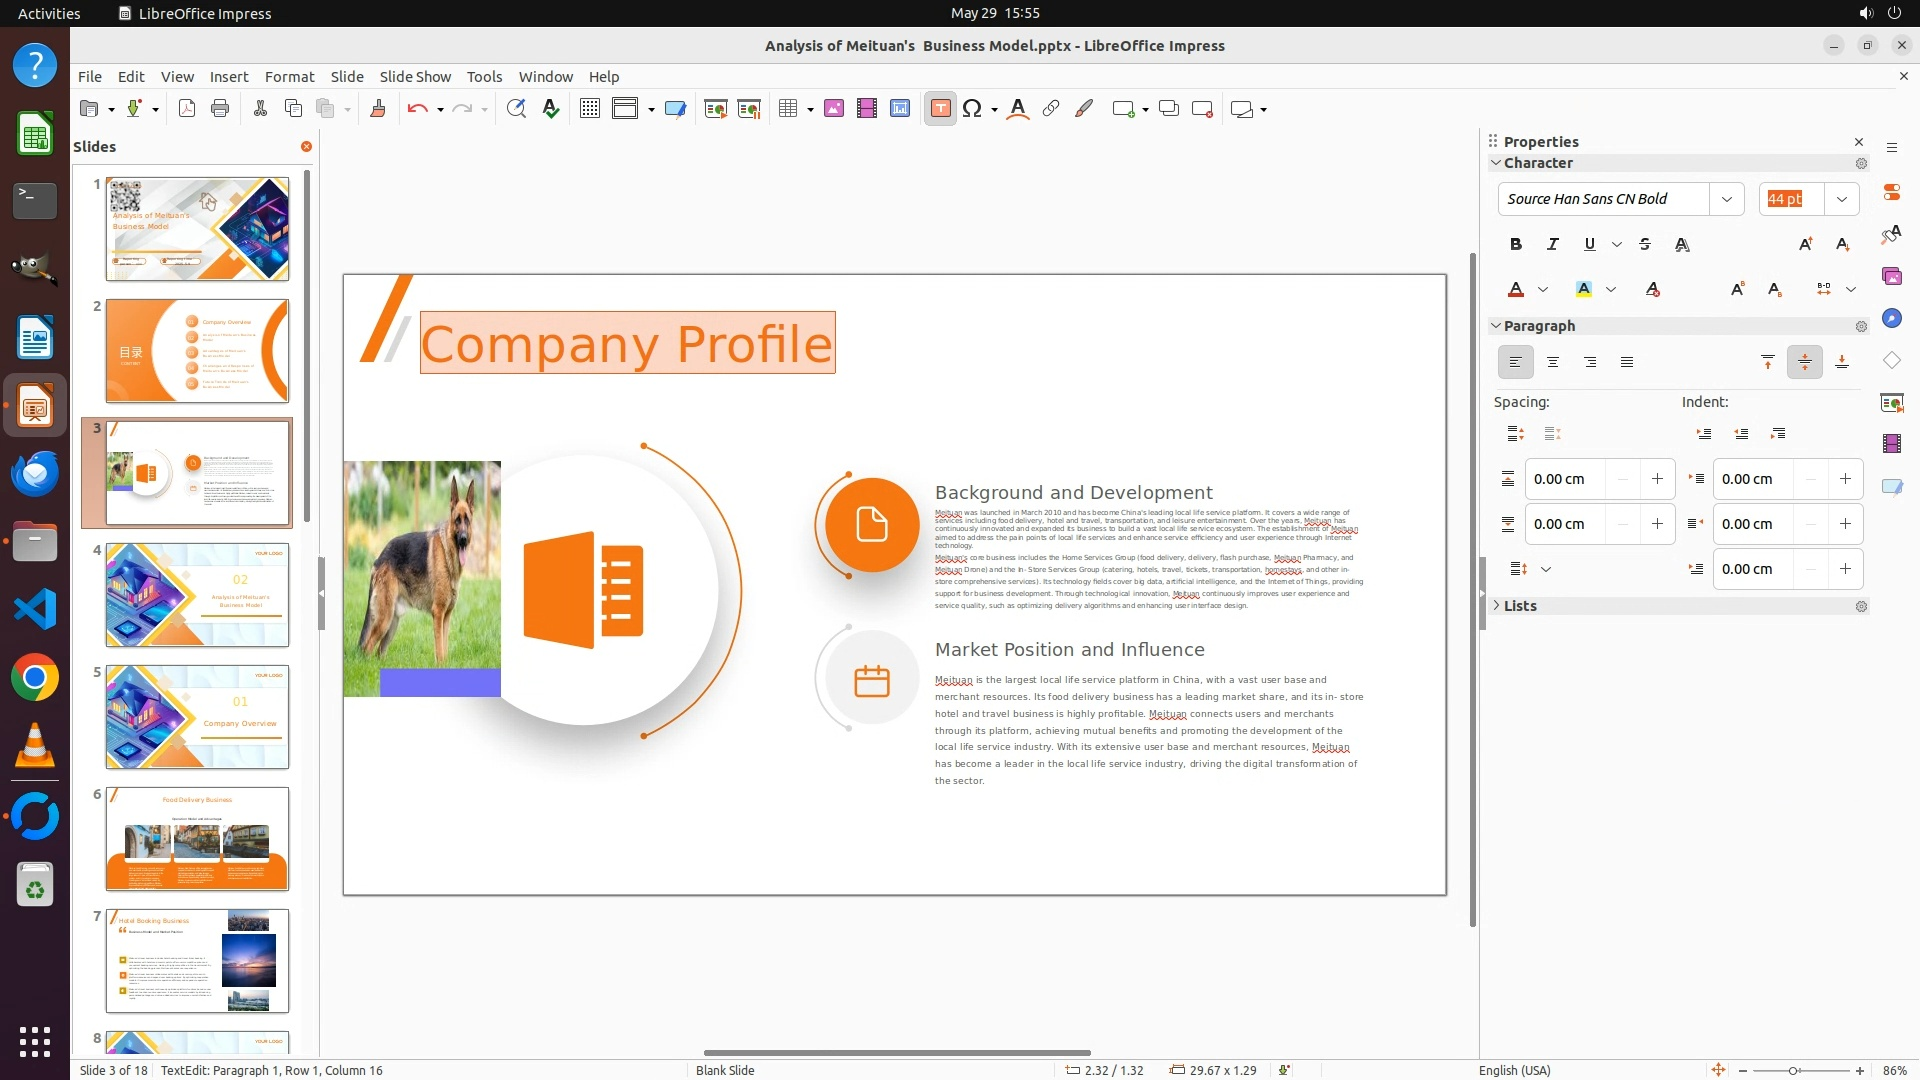Viewport: 1920px width, 1080px height.
Task: Click the Clone Formatting paintbrush icon
Action: pyautogui.click(x=378, y=109)
